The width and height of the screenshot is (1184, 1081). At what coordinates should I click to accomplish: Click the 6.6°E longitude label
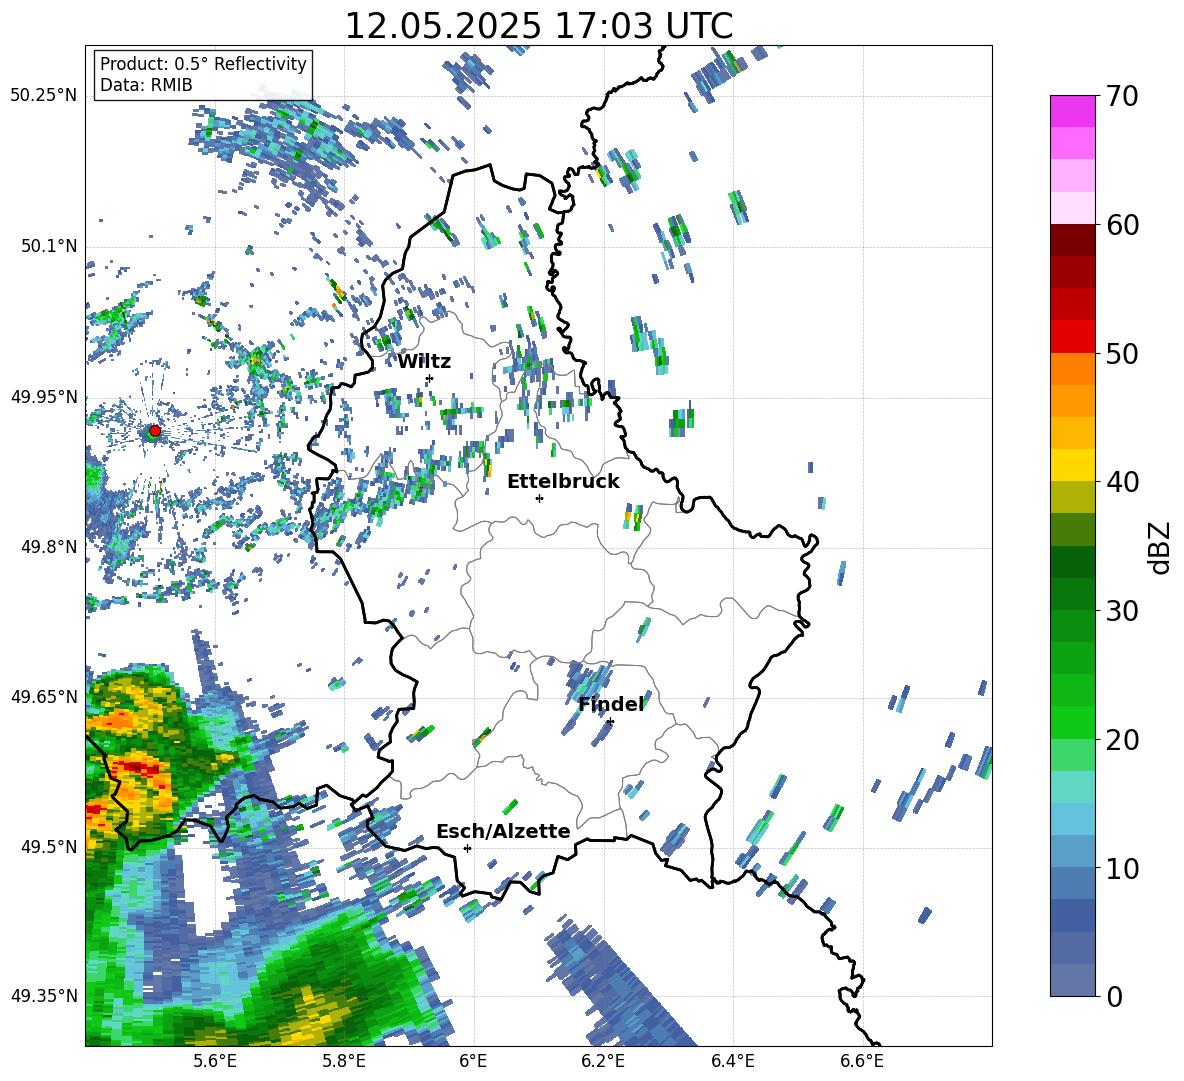pos(862,1061)
